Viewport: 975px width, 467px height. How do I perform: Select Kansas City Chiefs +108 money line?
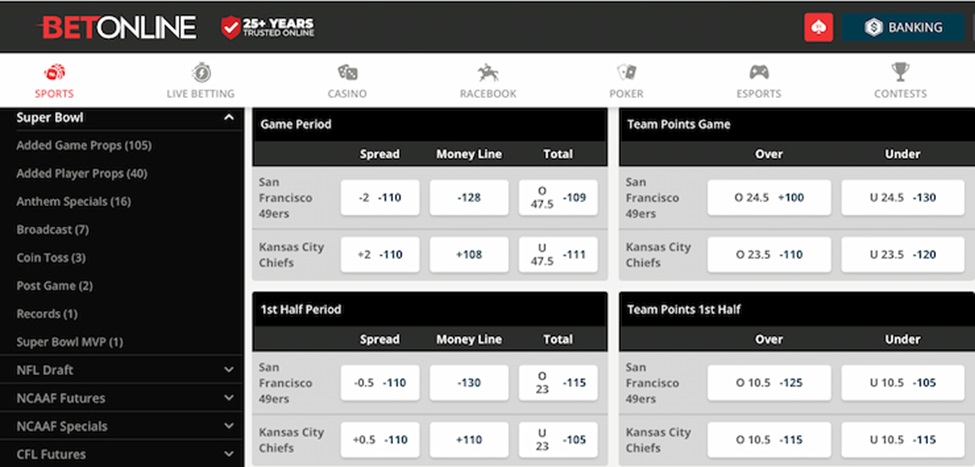pos(469,255)
